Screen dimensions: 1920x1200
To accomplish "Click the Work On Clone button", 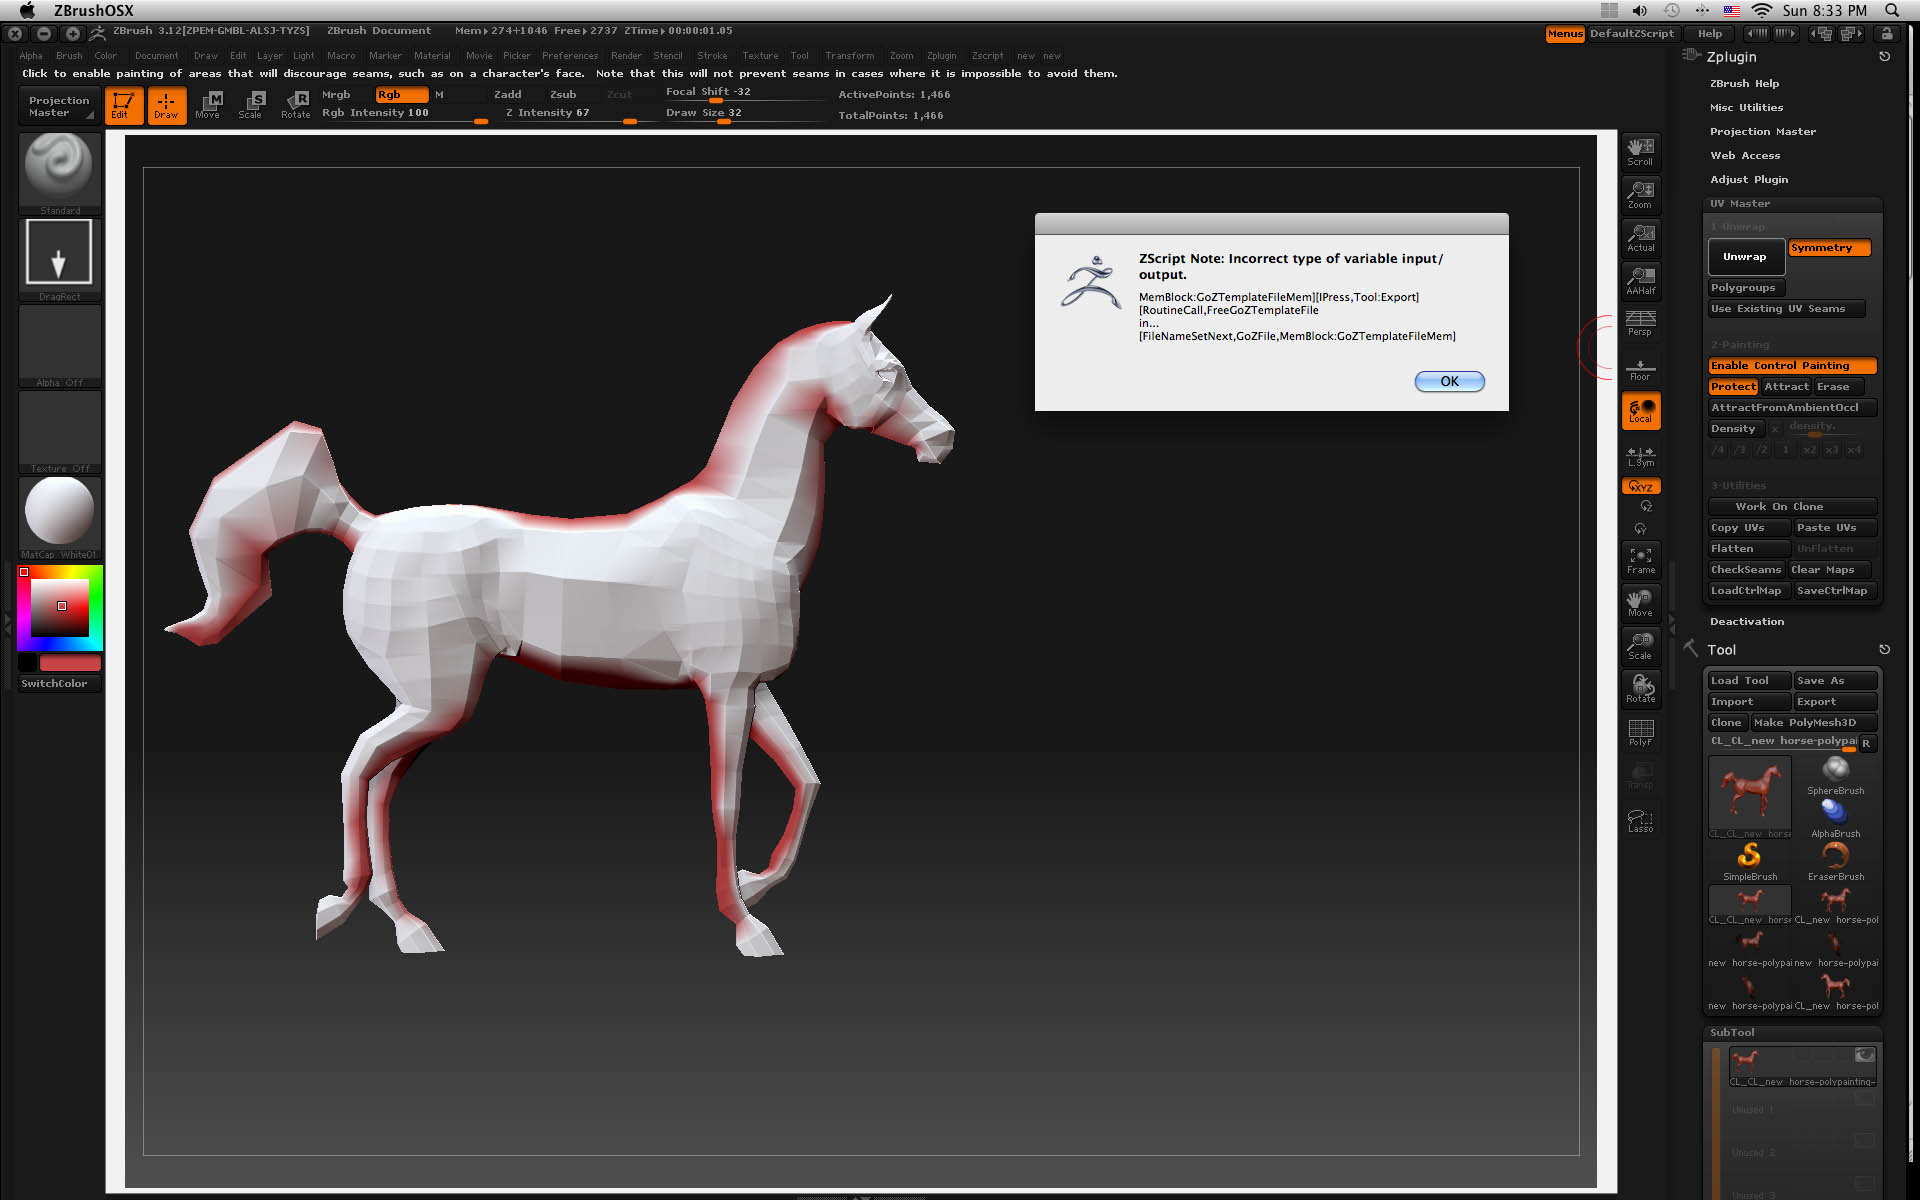I will point(1792,507).
